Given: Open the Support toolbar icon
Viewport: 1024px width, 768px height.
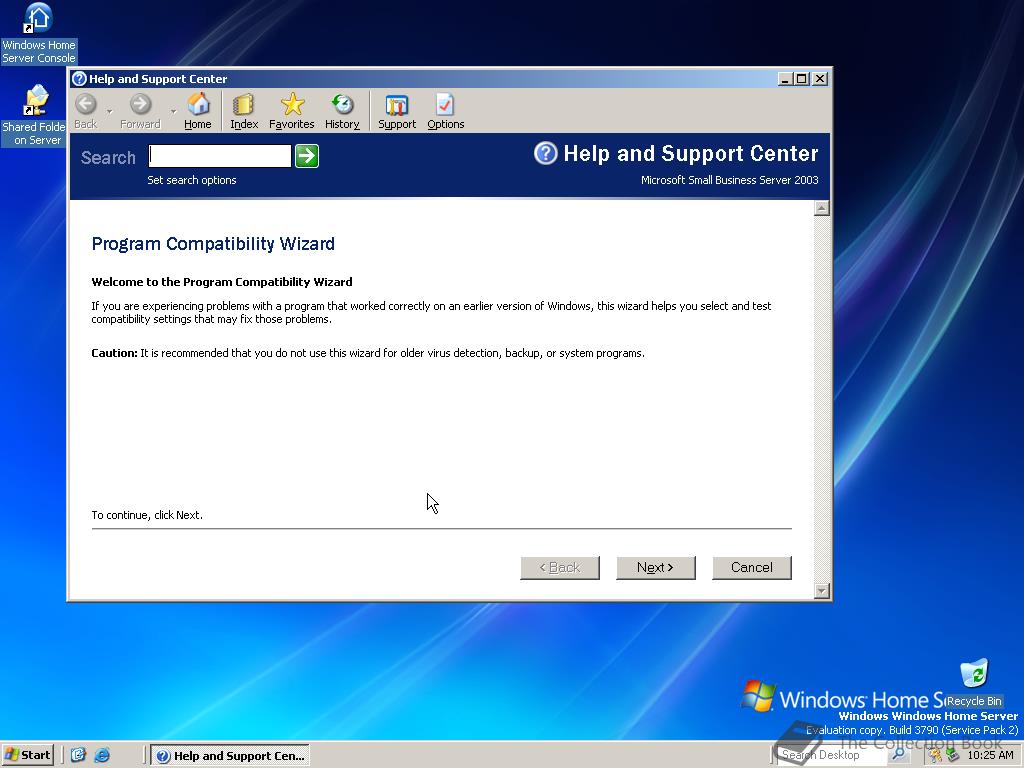Looking at the screenshot, I should click(x=396, y=110).
